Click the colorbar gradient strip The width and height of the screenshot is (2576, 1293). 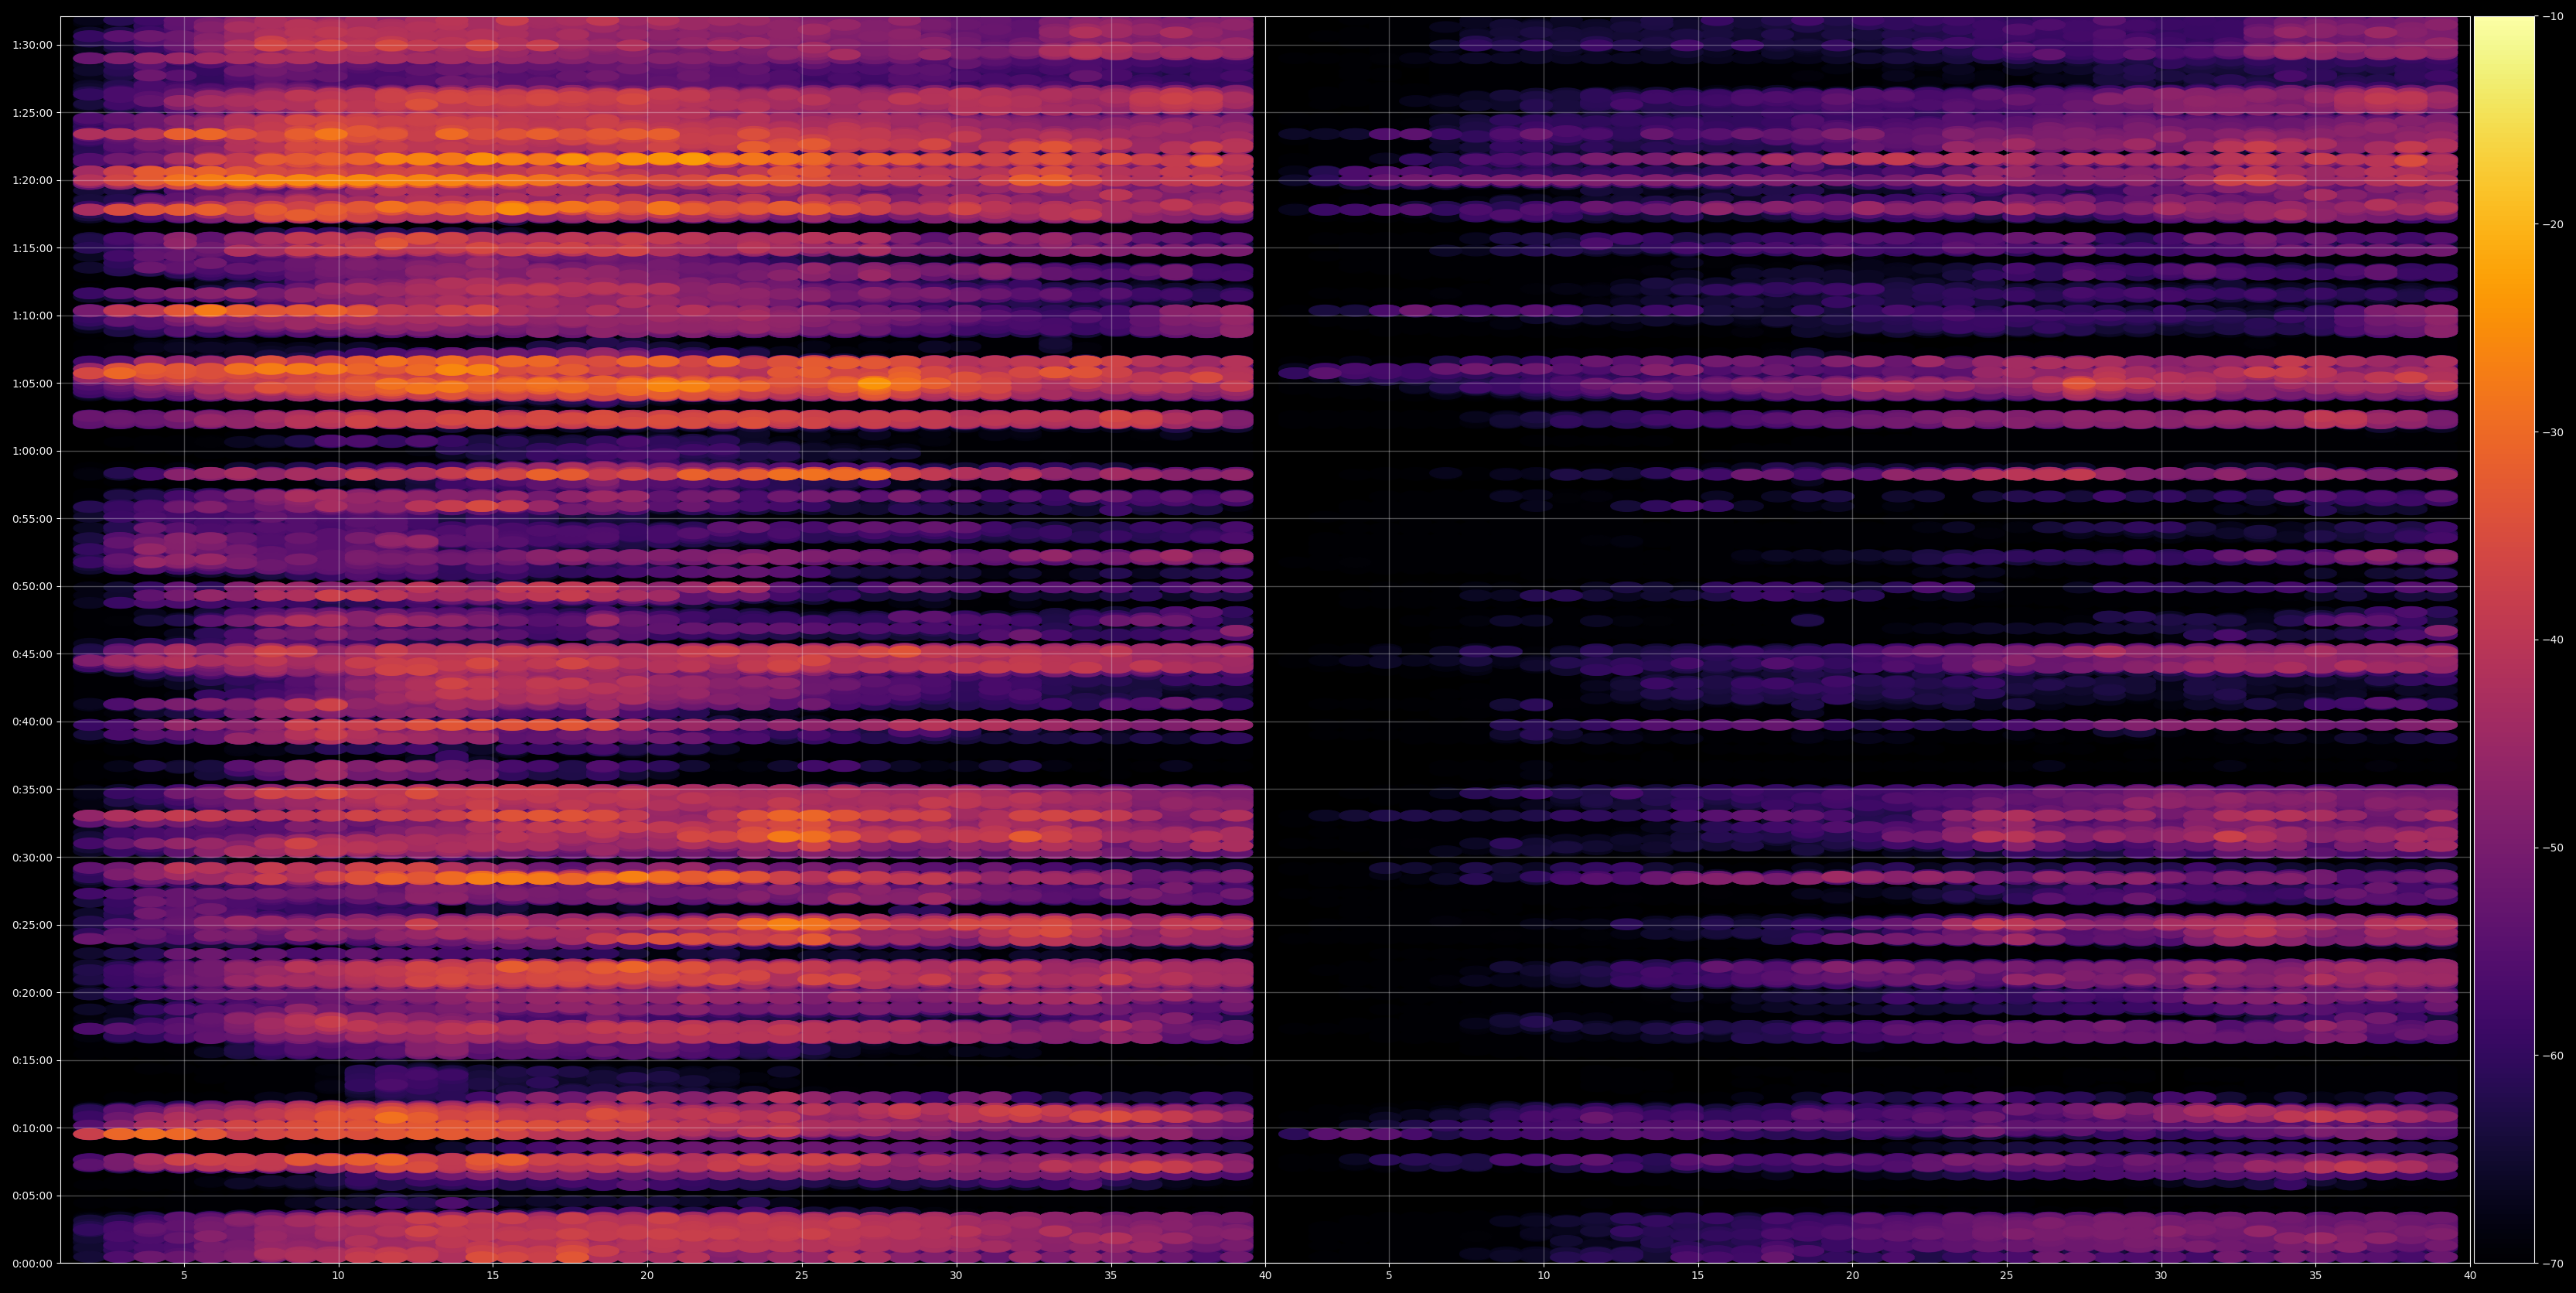[x=2504, y=640]
